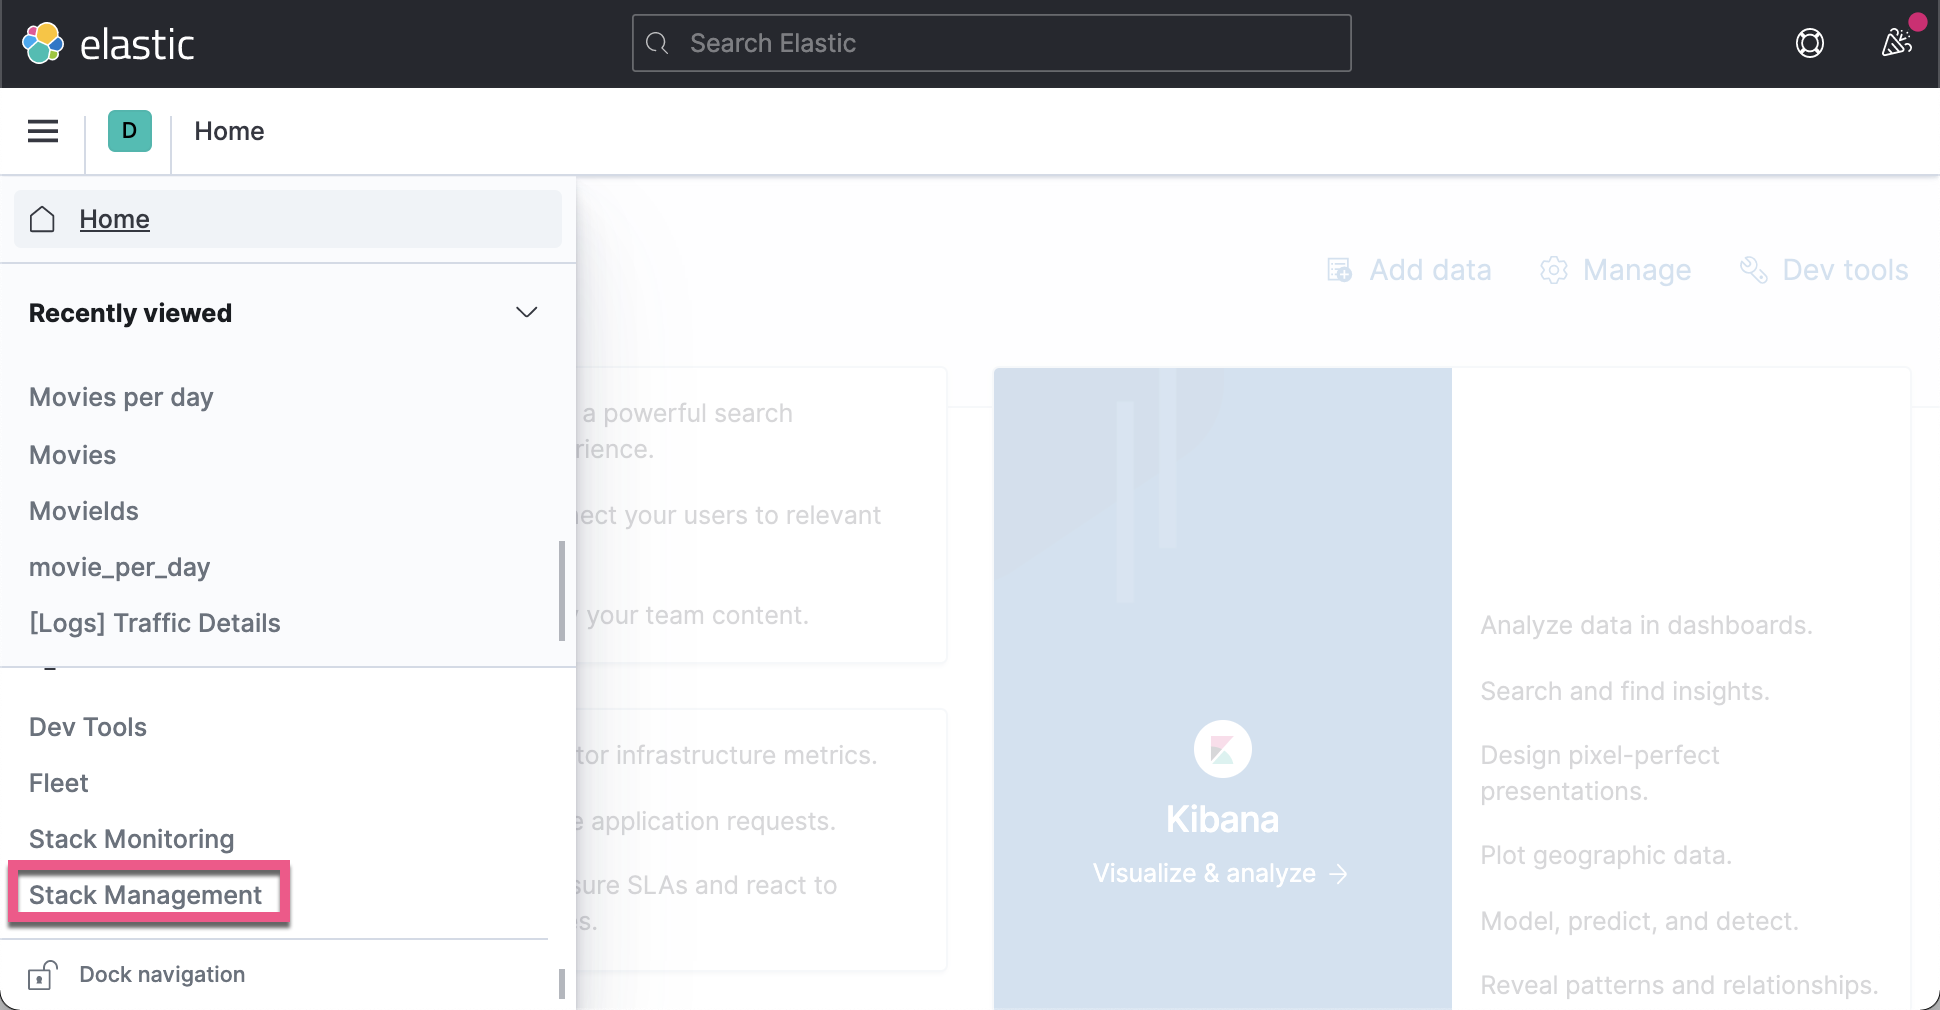Click the lock icon beside Dock navigation
The height and width of the screenshot is (1010, 1940).
coord(41,975)
